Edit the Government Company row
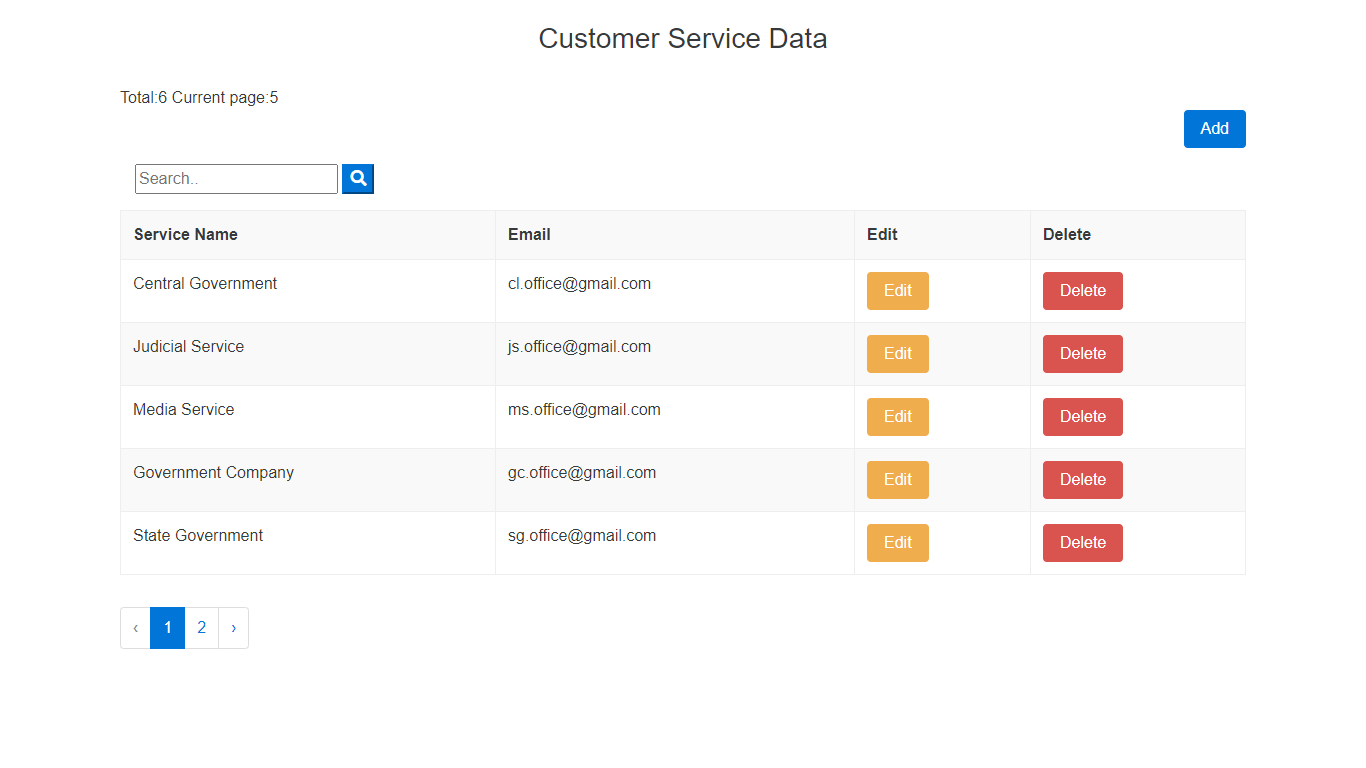 click(x=897, y=480)
